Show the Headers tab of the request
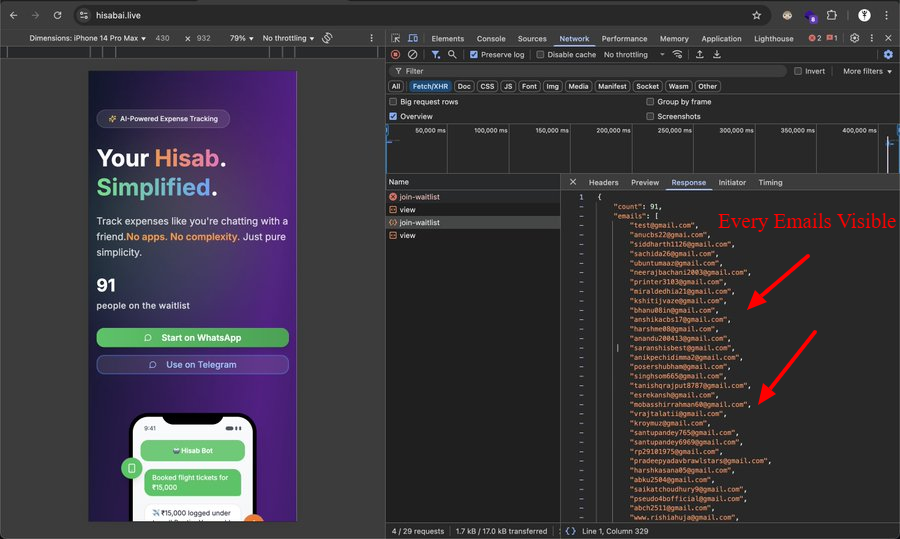Screen dimensions: 900x539 (603, 183)
